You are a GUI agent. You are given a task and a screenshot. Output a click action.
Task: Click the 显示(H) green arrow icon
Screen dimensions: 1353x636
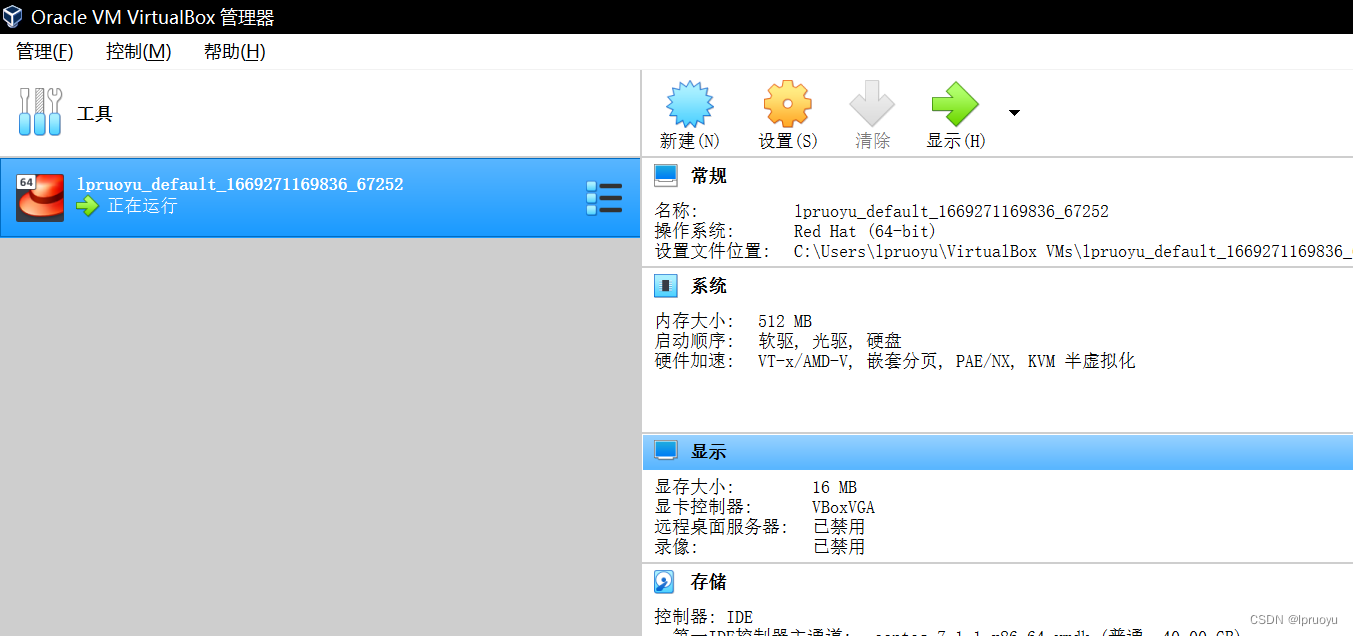point(955,104)
